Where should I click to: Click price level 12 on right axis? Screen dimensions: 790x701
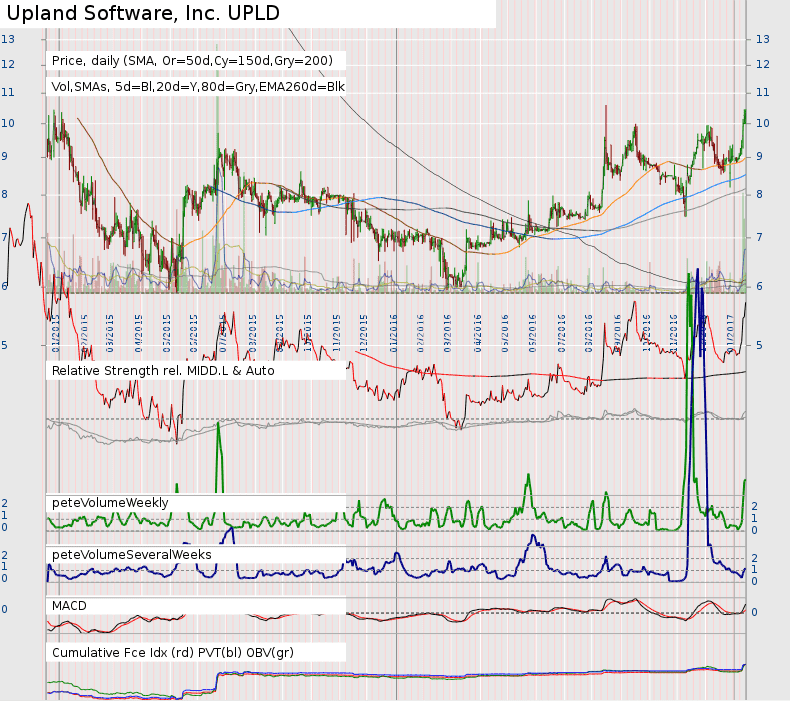[x=763, y=65]
